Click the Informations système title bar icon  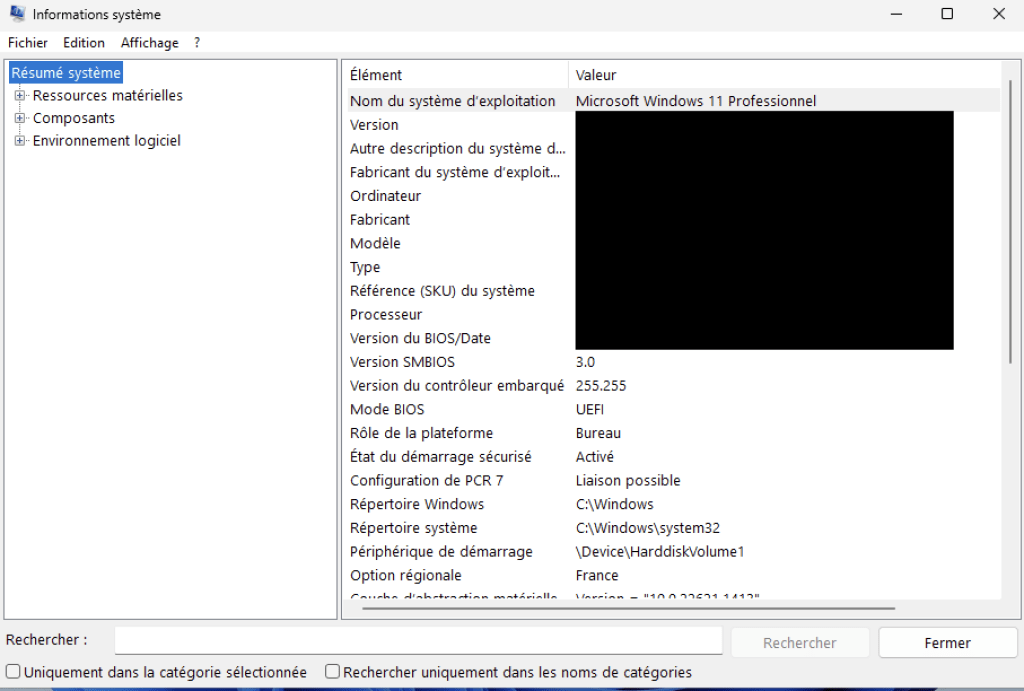[x=18, y=14]
